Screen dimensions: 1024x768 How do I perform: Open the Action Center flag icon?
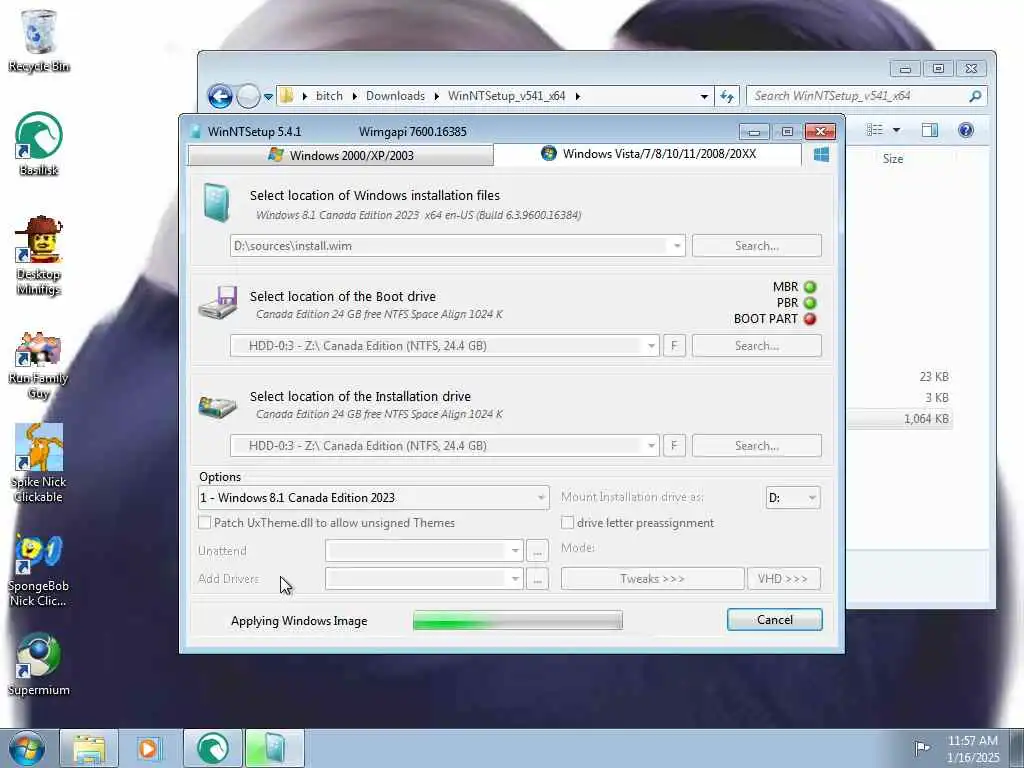coord(921,748)
